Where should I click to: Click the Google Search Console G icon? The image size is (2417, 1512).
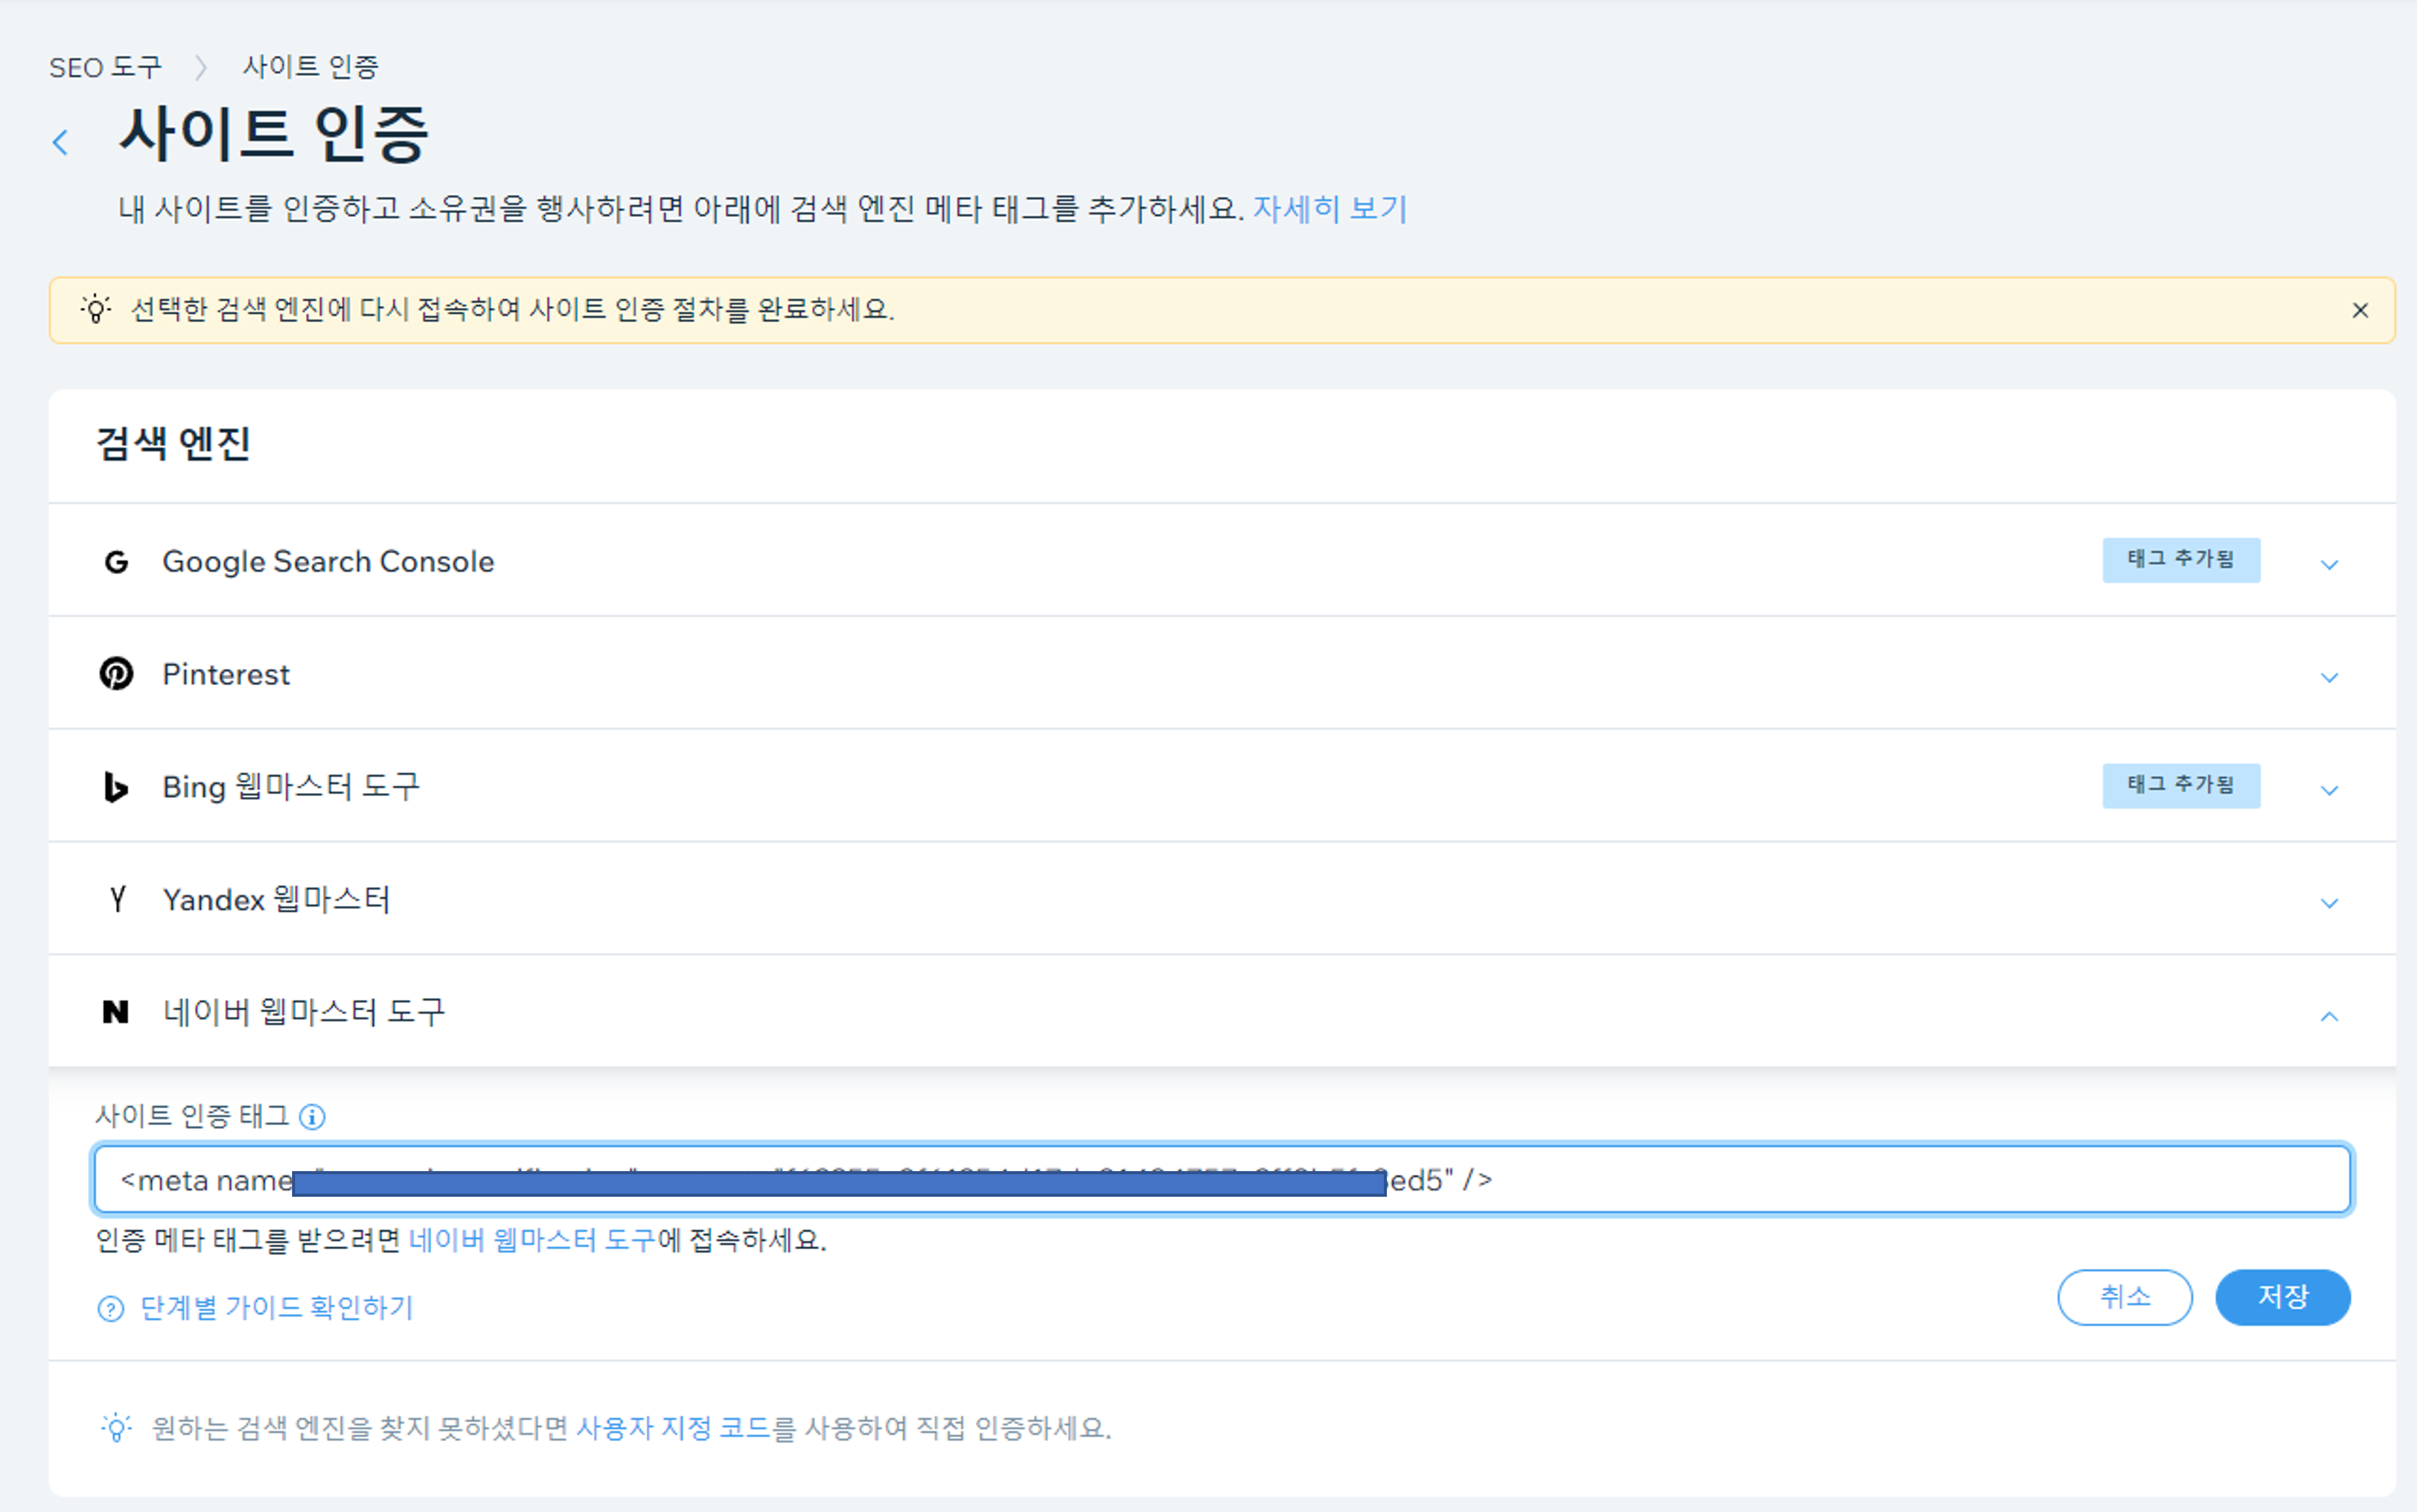click(116, 562)
